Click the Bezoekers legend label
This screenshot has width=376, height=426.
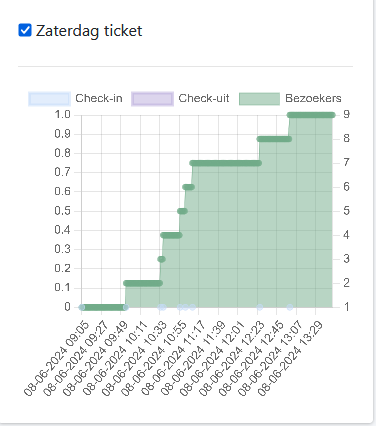[313, 98]
